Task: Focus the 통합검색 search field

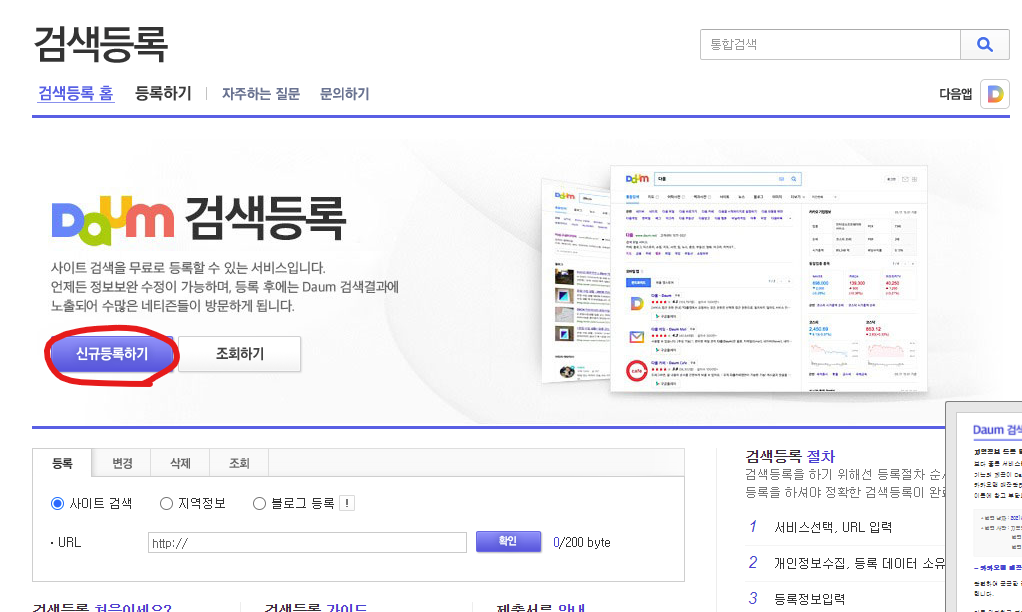Action: pyautogui.click(x=830, y=44)
